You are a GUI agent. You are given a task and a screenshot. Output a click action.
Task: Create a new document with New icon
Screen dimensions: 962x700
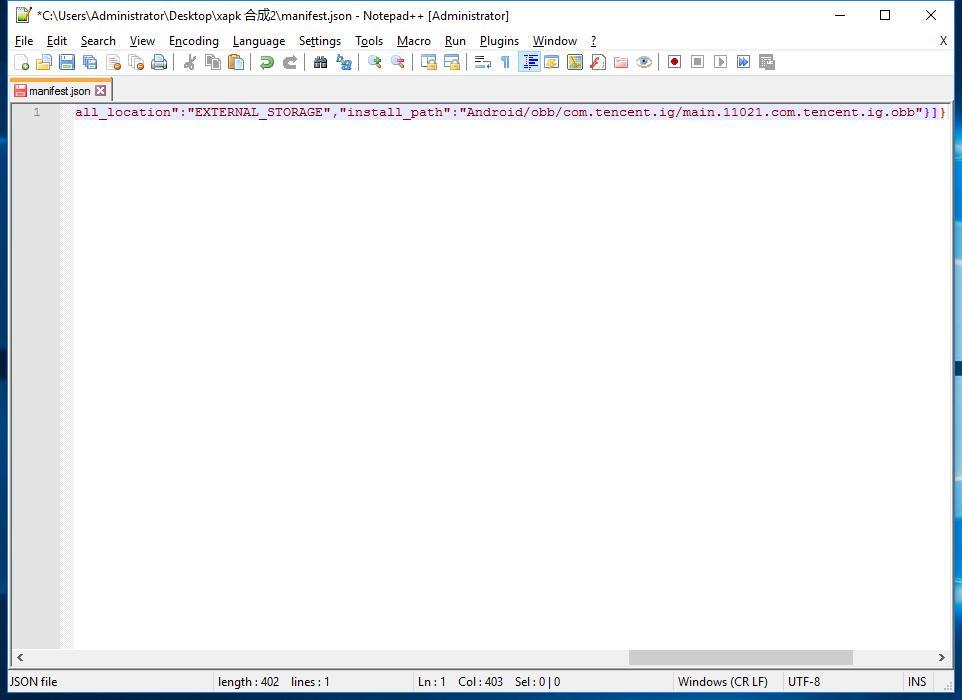[x=21, y=62]
